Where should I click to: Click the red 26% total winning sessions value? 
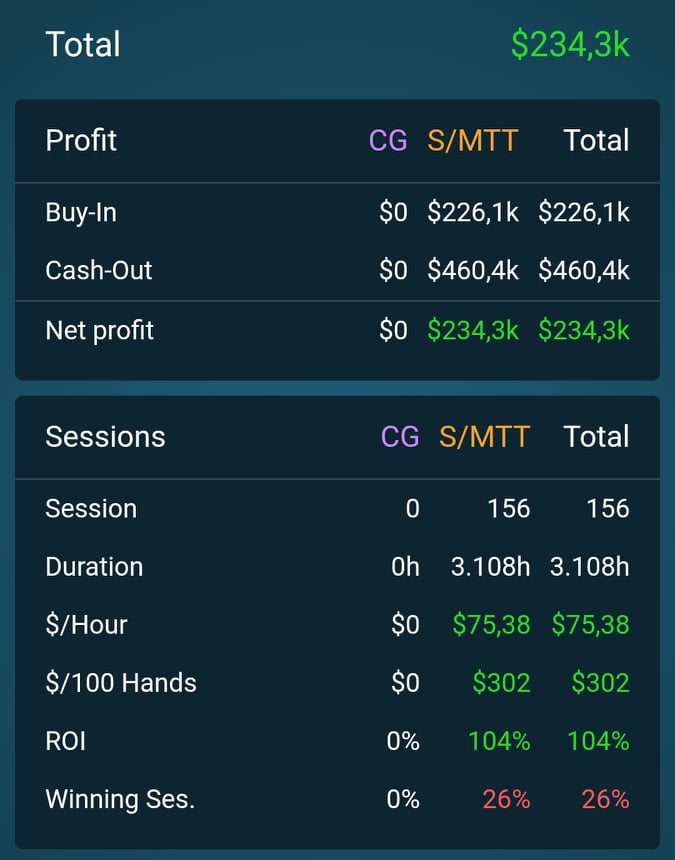(x=605, y=799)
